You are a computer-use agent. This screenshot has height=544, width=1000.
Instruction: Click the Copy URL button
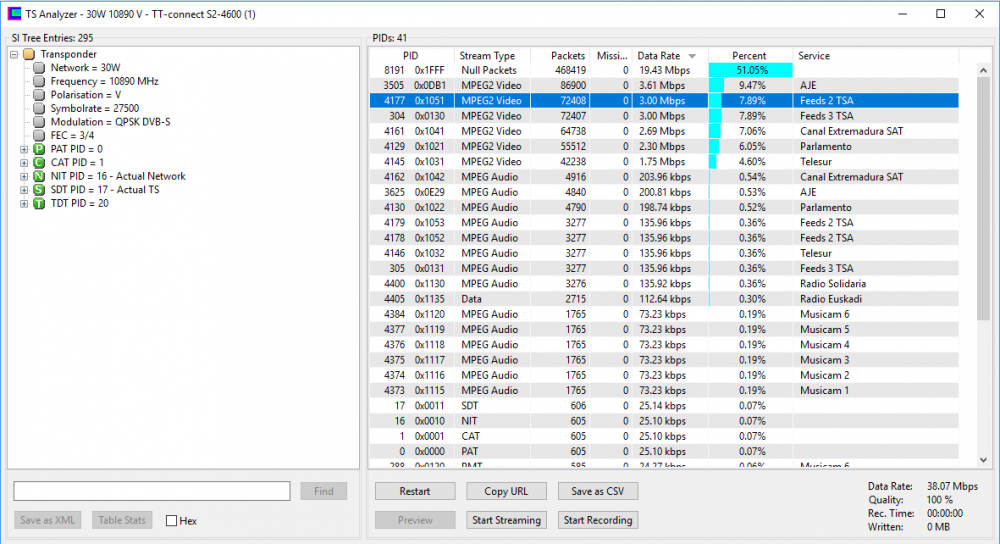[x=506, y=491]
